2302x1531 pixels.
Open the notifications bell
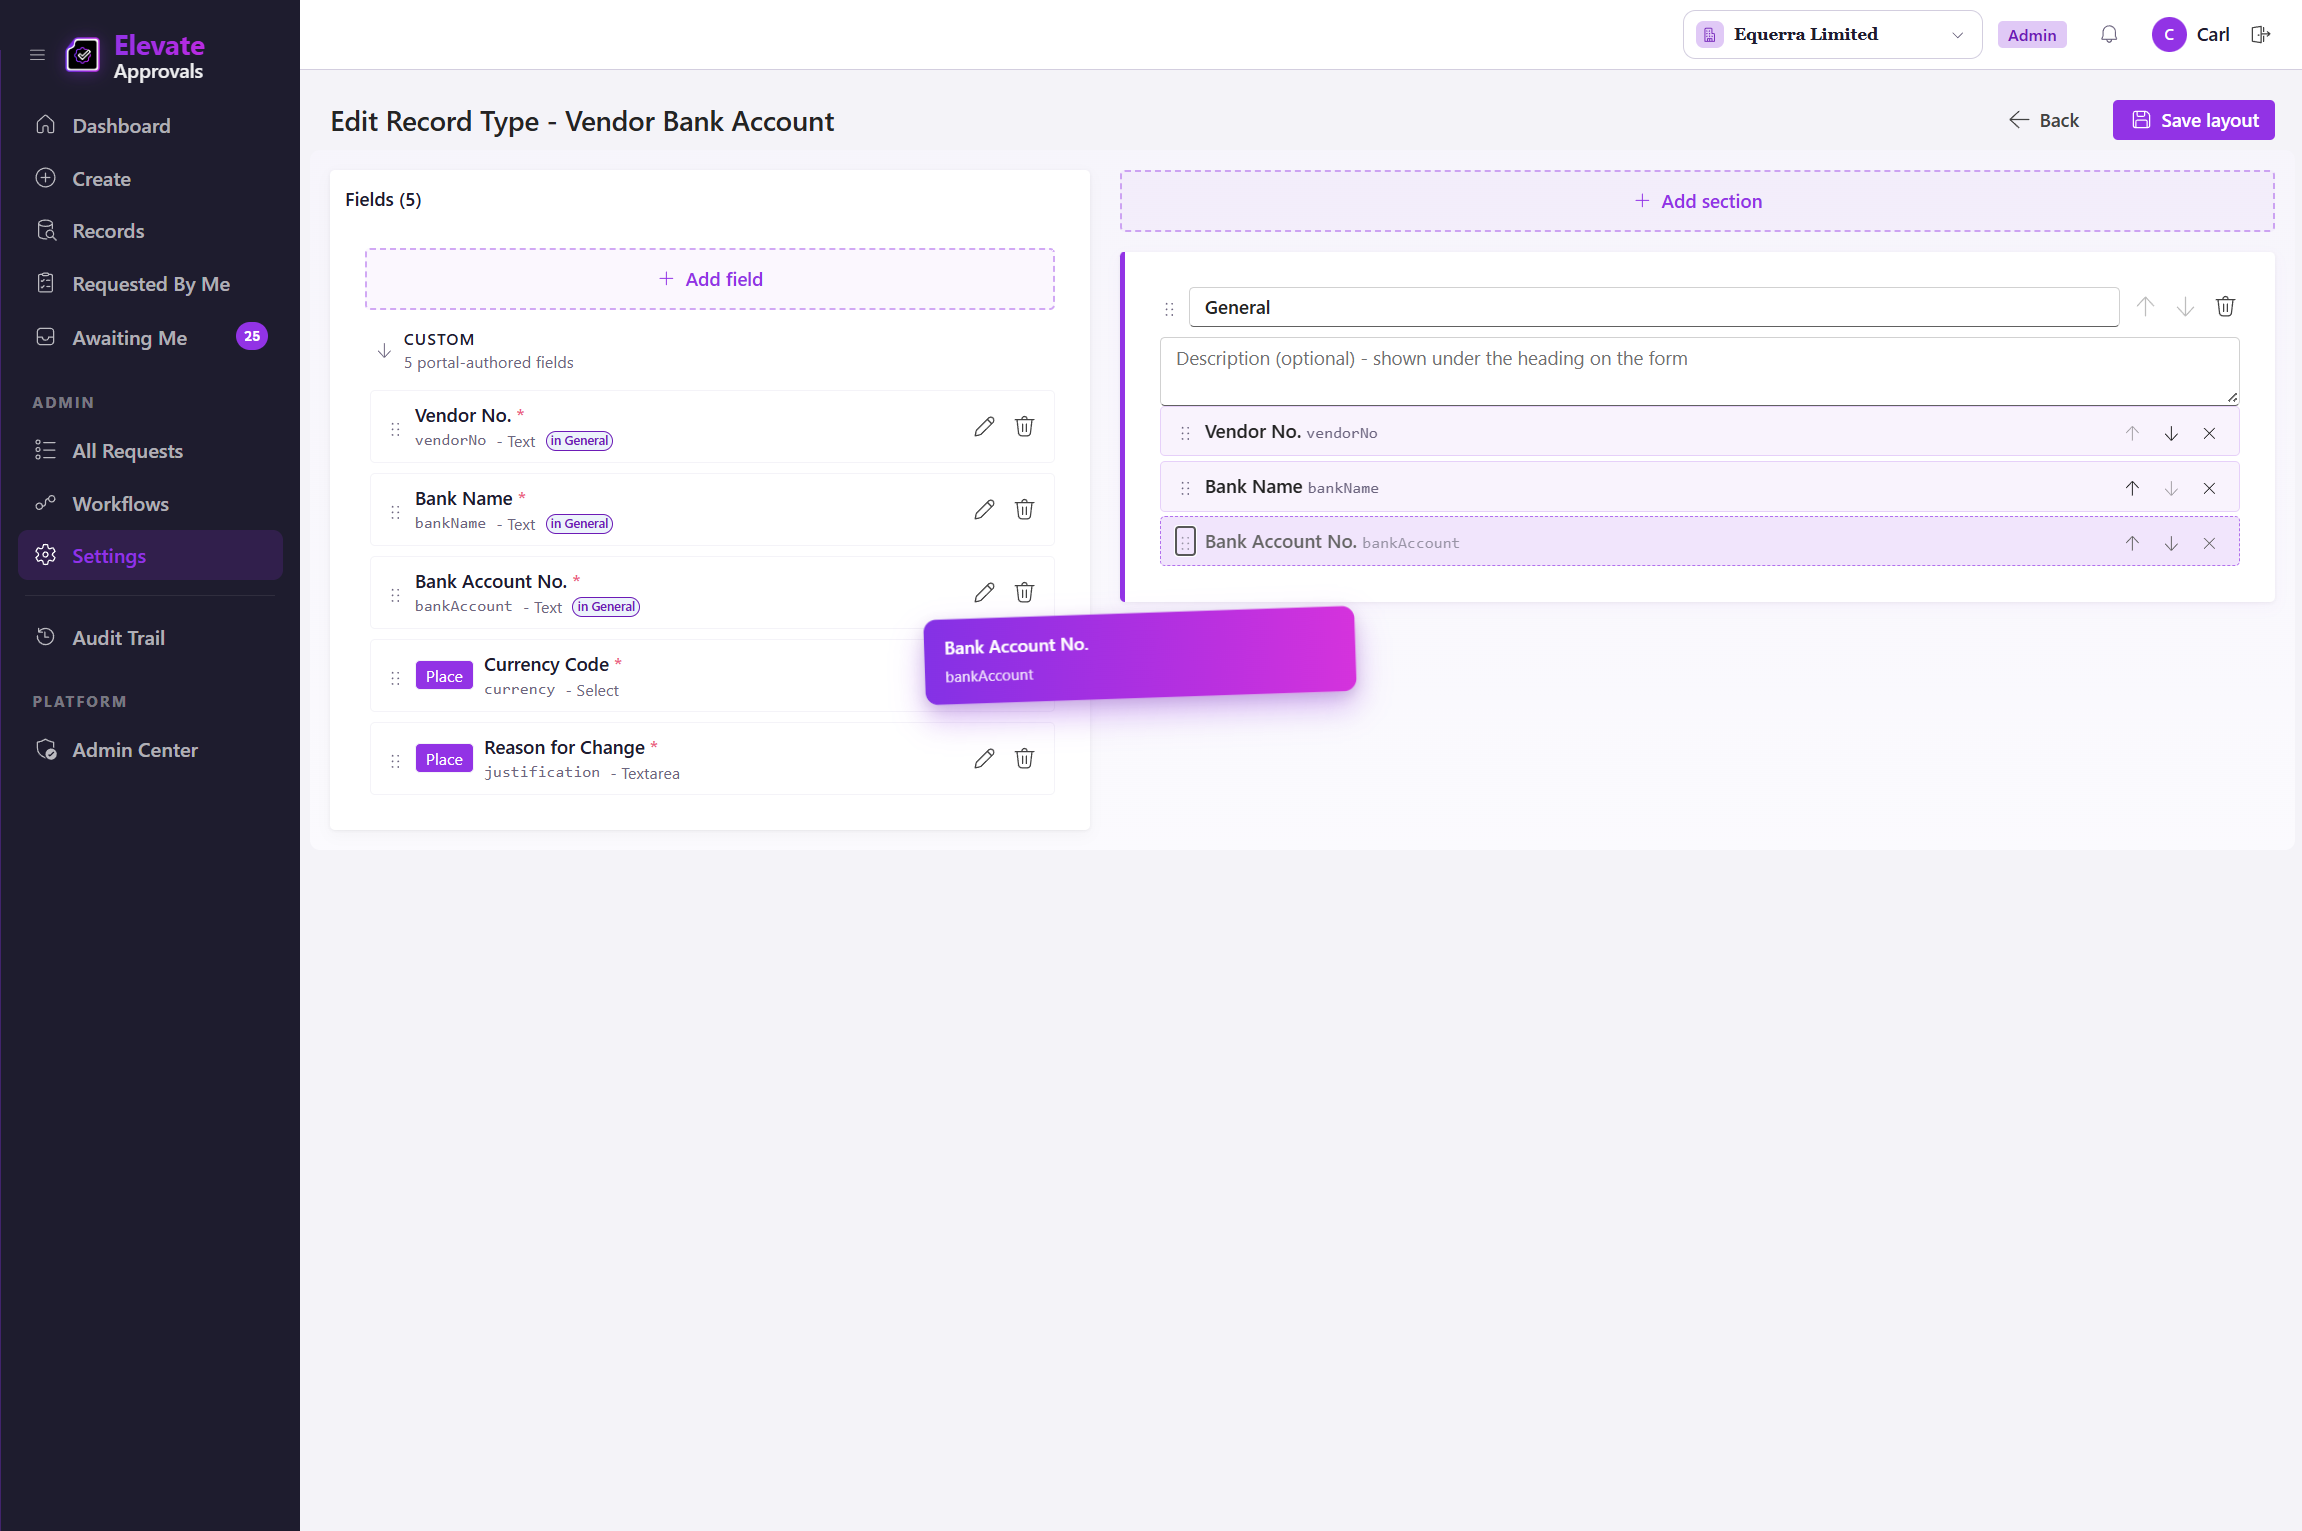tap(2109, 35)
